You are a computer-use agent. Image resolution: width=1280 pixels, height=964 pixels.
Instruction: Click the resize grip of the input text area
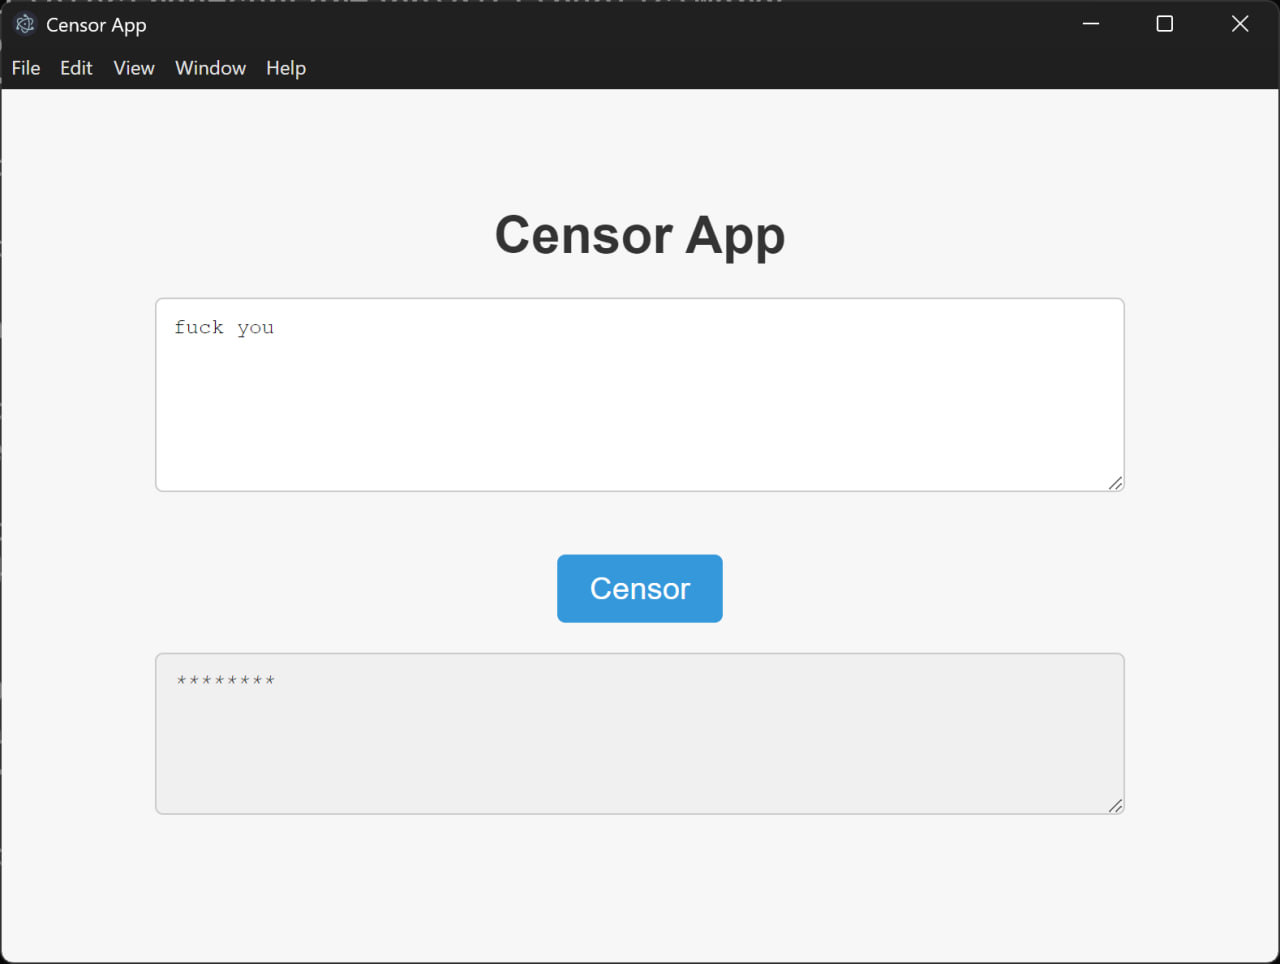pos(1116,484)
